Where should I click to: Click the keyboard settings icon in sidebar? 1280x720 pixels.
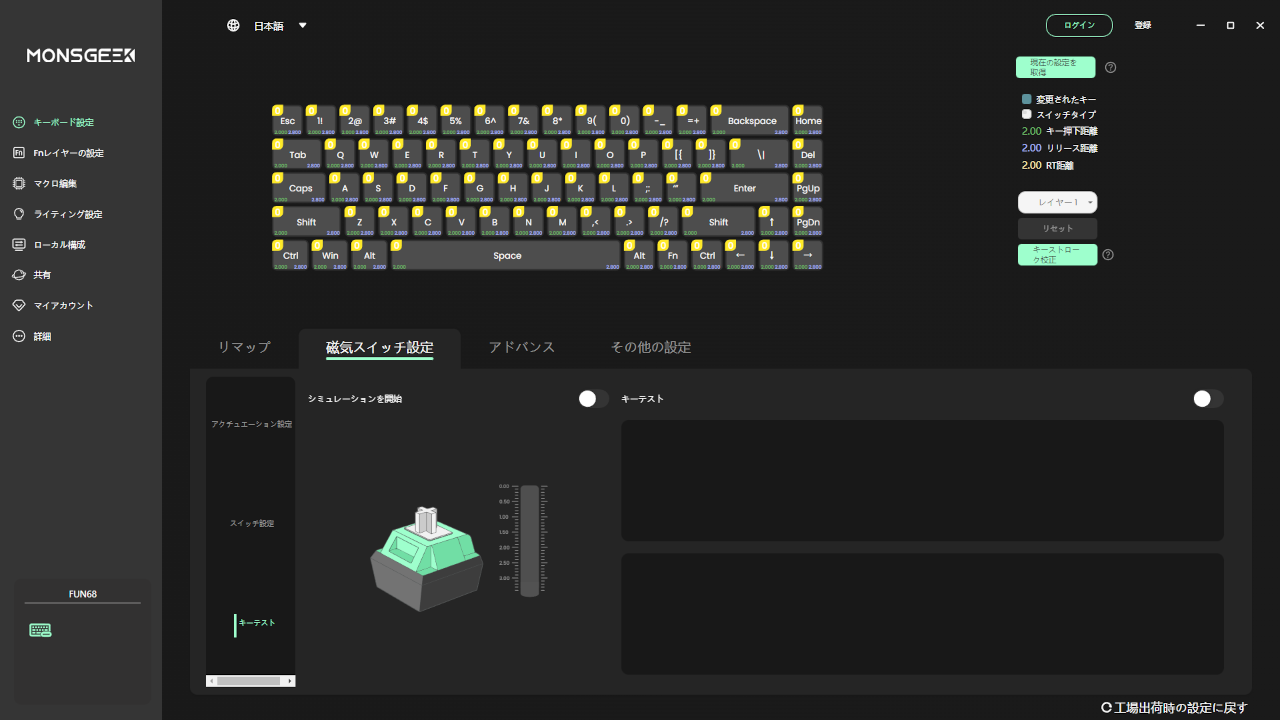pyautogui.click(x=18, y=122)
